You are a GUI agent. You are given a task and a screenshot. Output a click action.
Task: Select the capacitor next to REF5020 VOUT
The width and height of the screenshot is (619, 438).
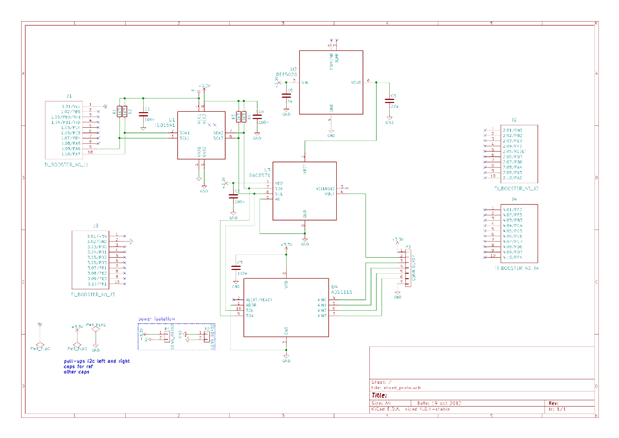coord(389,101)
